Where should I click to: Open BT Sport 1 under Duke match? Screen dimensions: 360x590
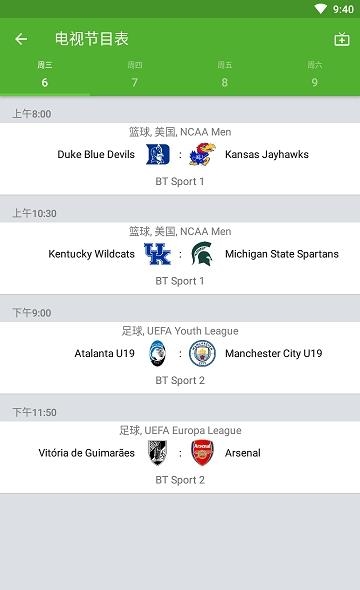(x=180, y=181)
